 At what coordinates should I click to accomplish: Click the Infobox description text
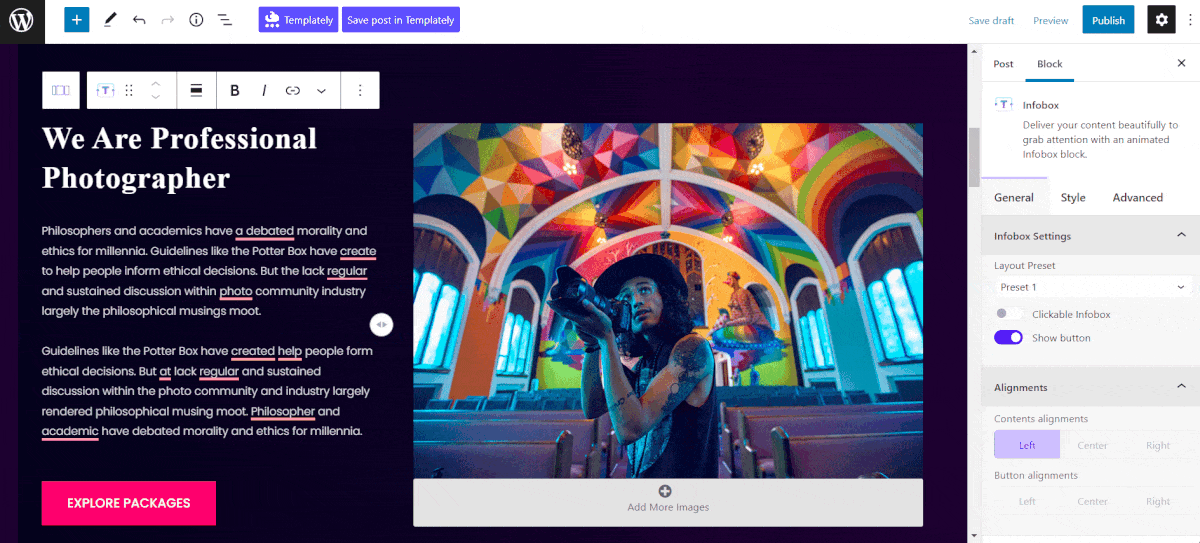(1100, 140)
